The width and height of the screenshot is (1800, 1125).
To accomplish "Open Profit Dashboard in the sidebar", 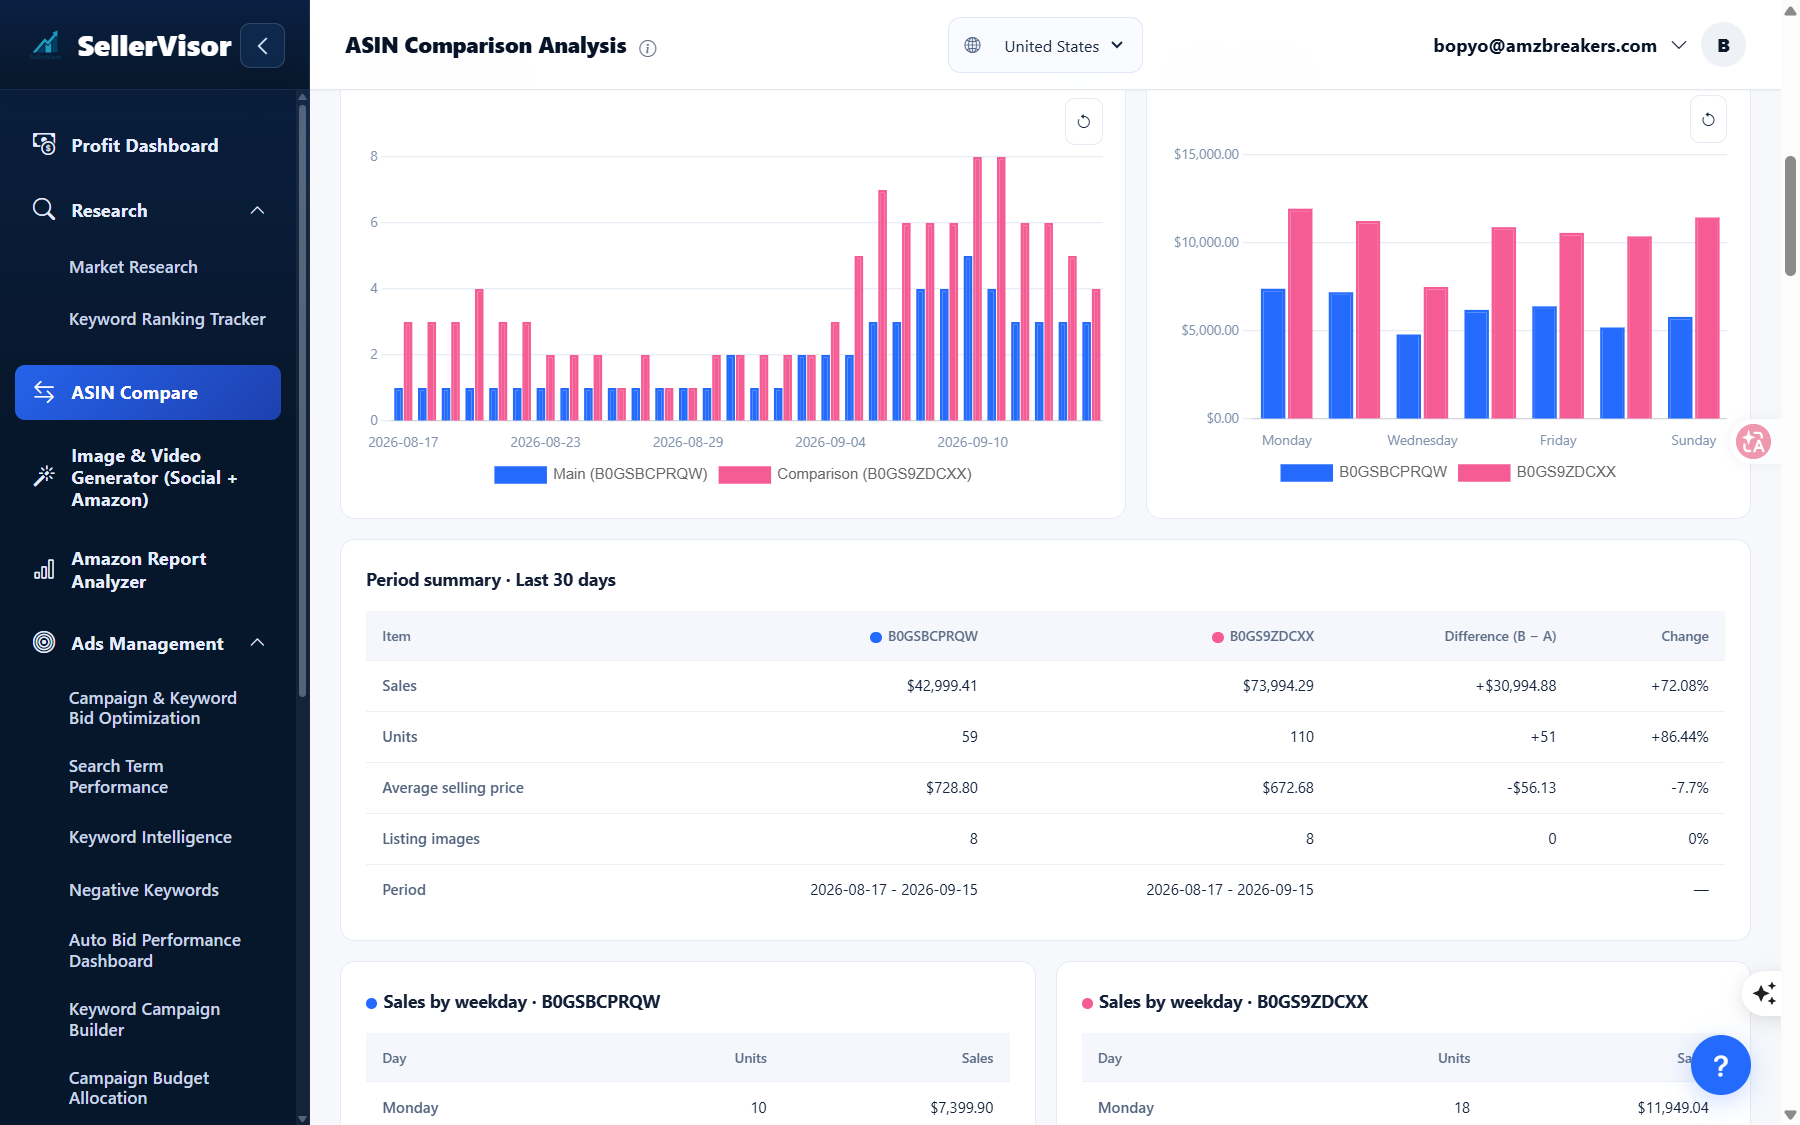I will click(x=145, y=145).
